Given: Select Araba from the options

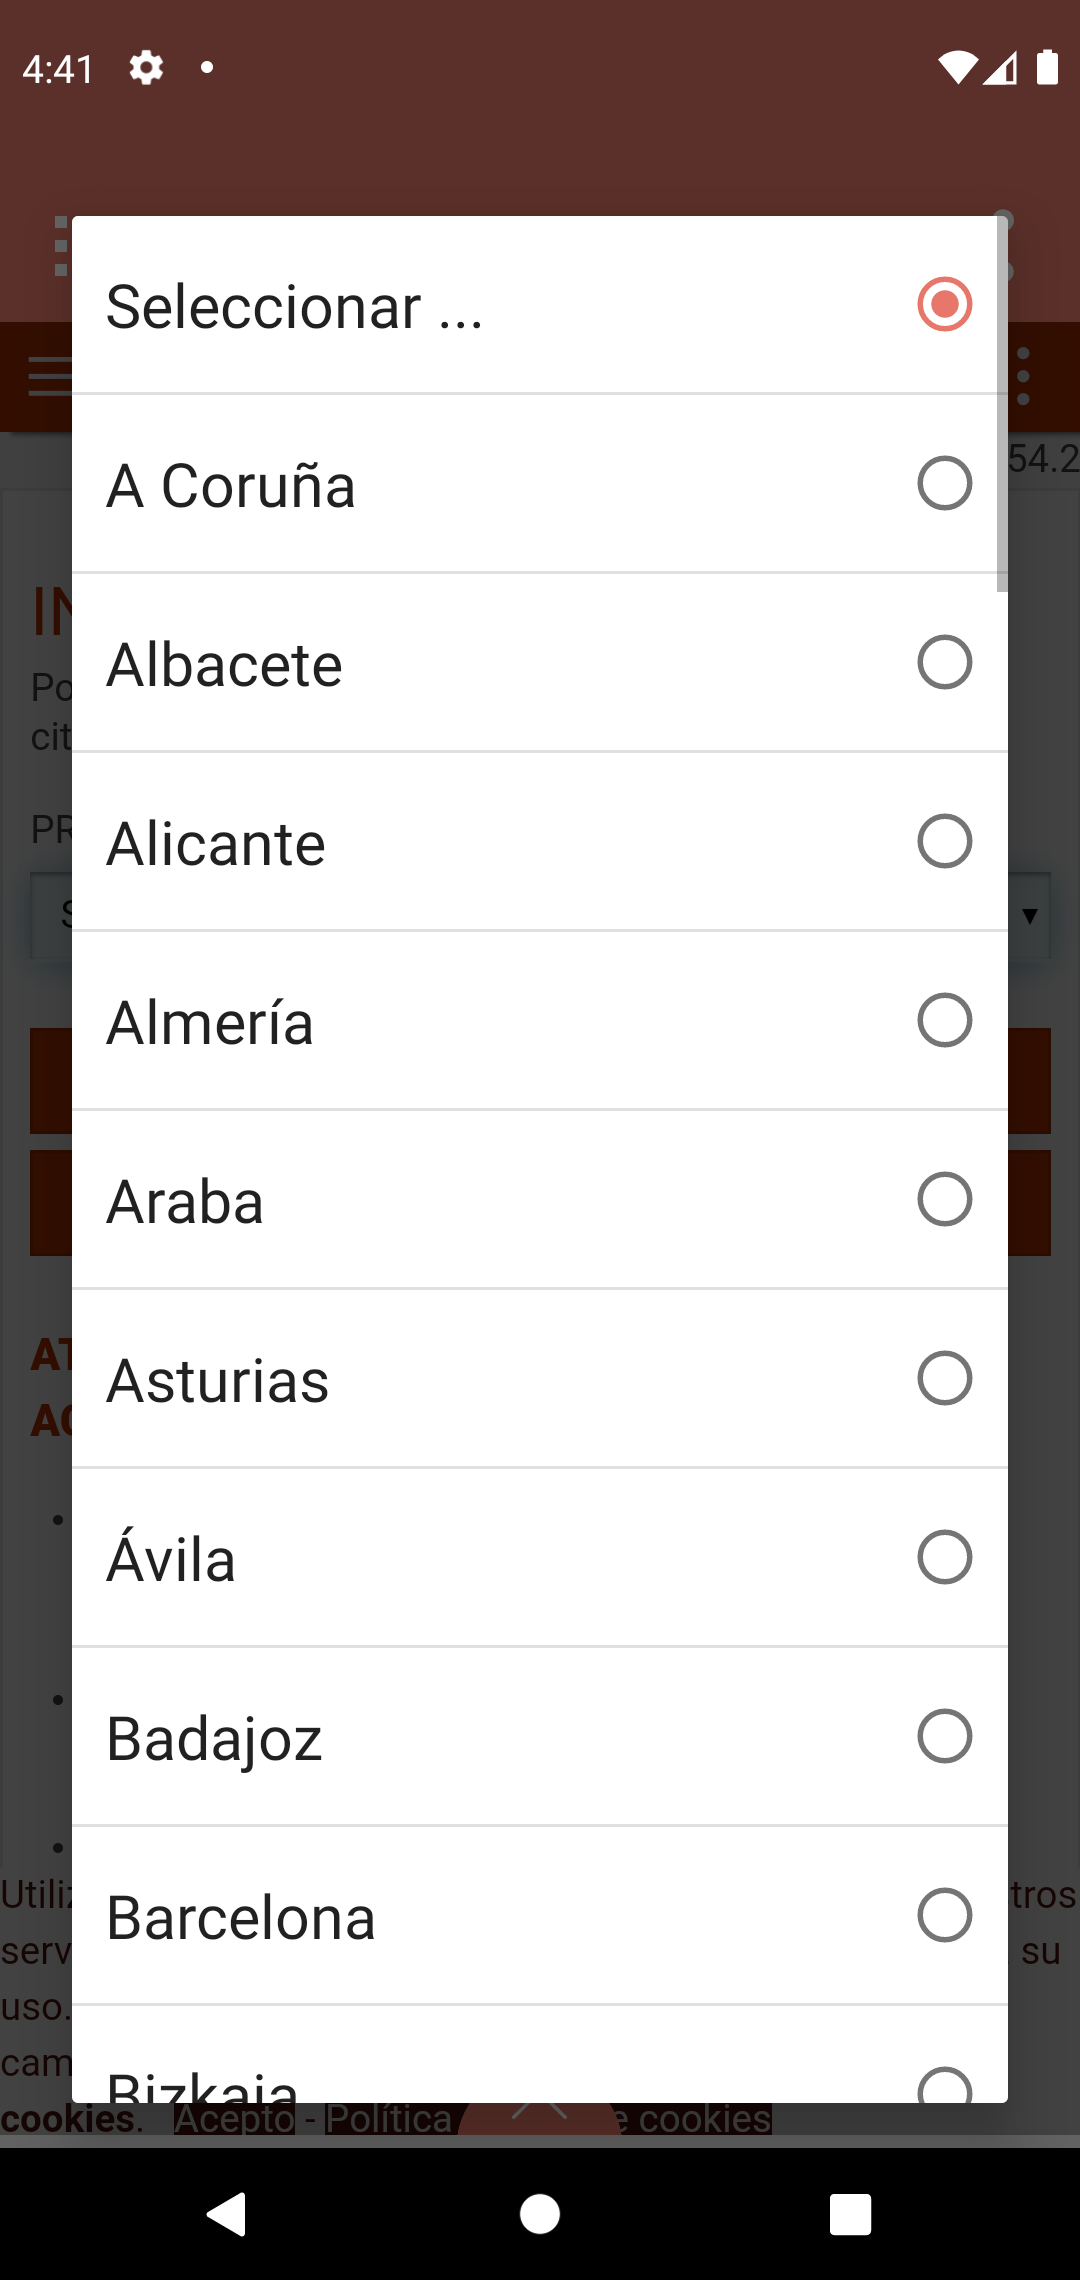Looking at the screenshot, I should tap(540, 1200).
